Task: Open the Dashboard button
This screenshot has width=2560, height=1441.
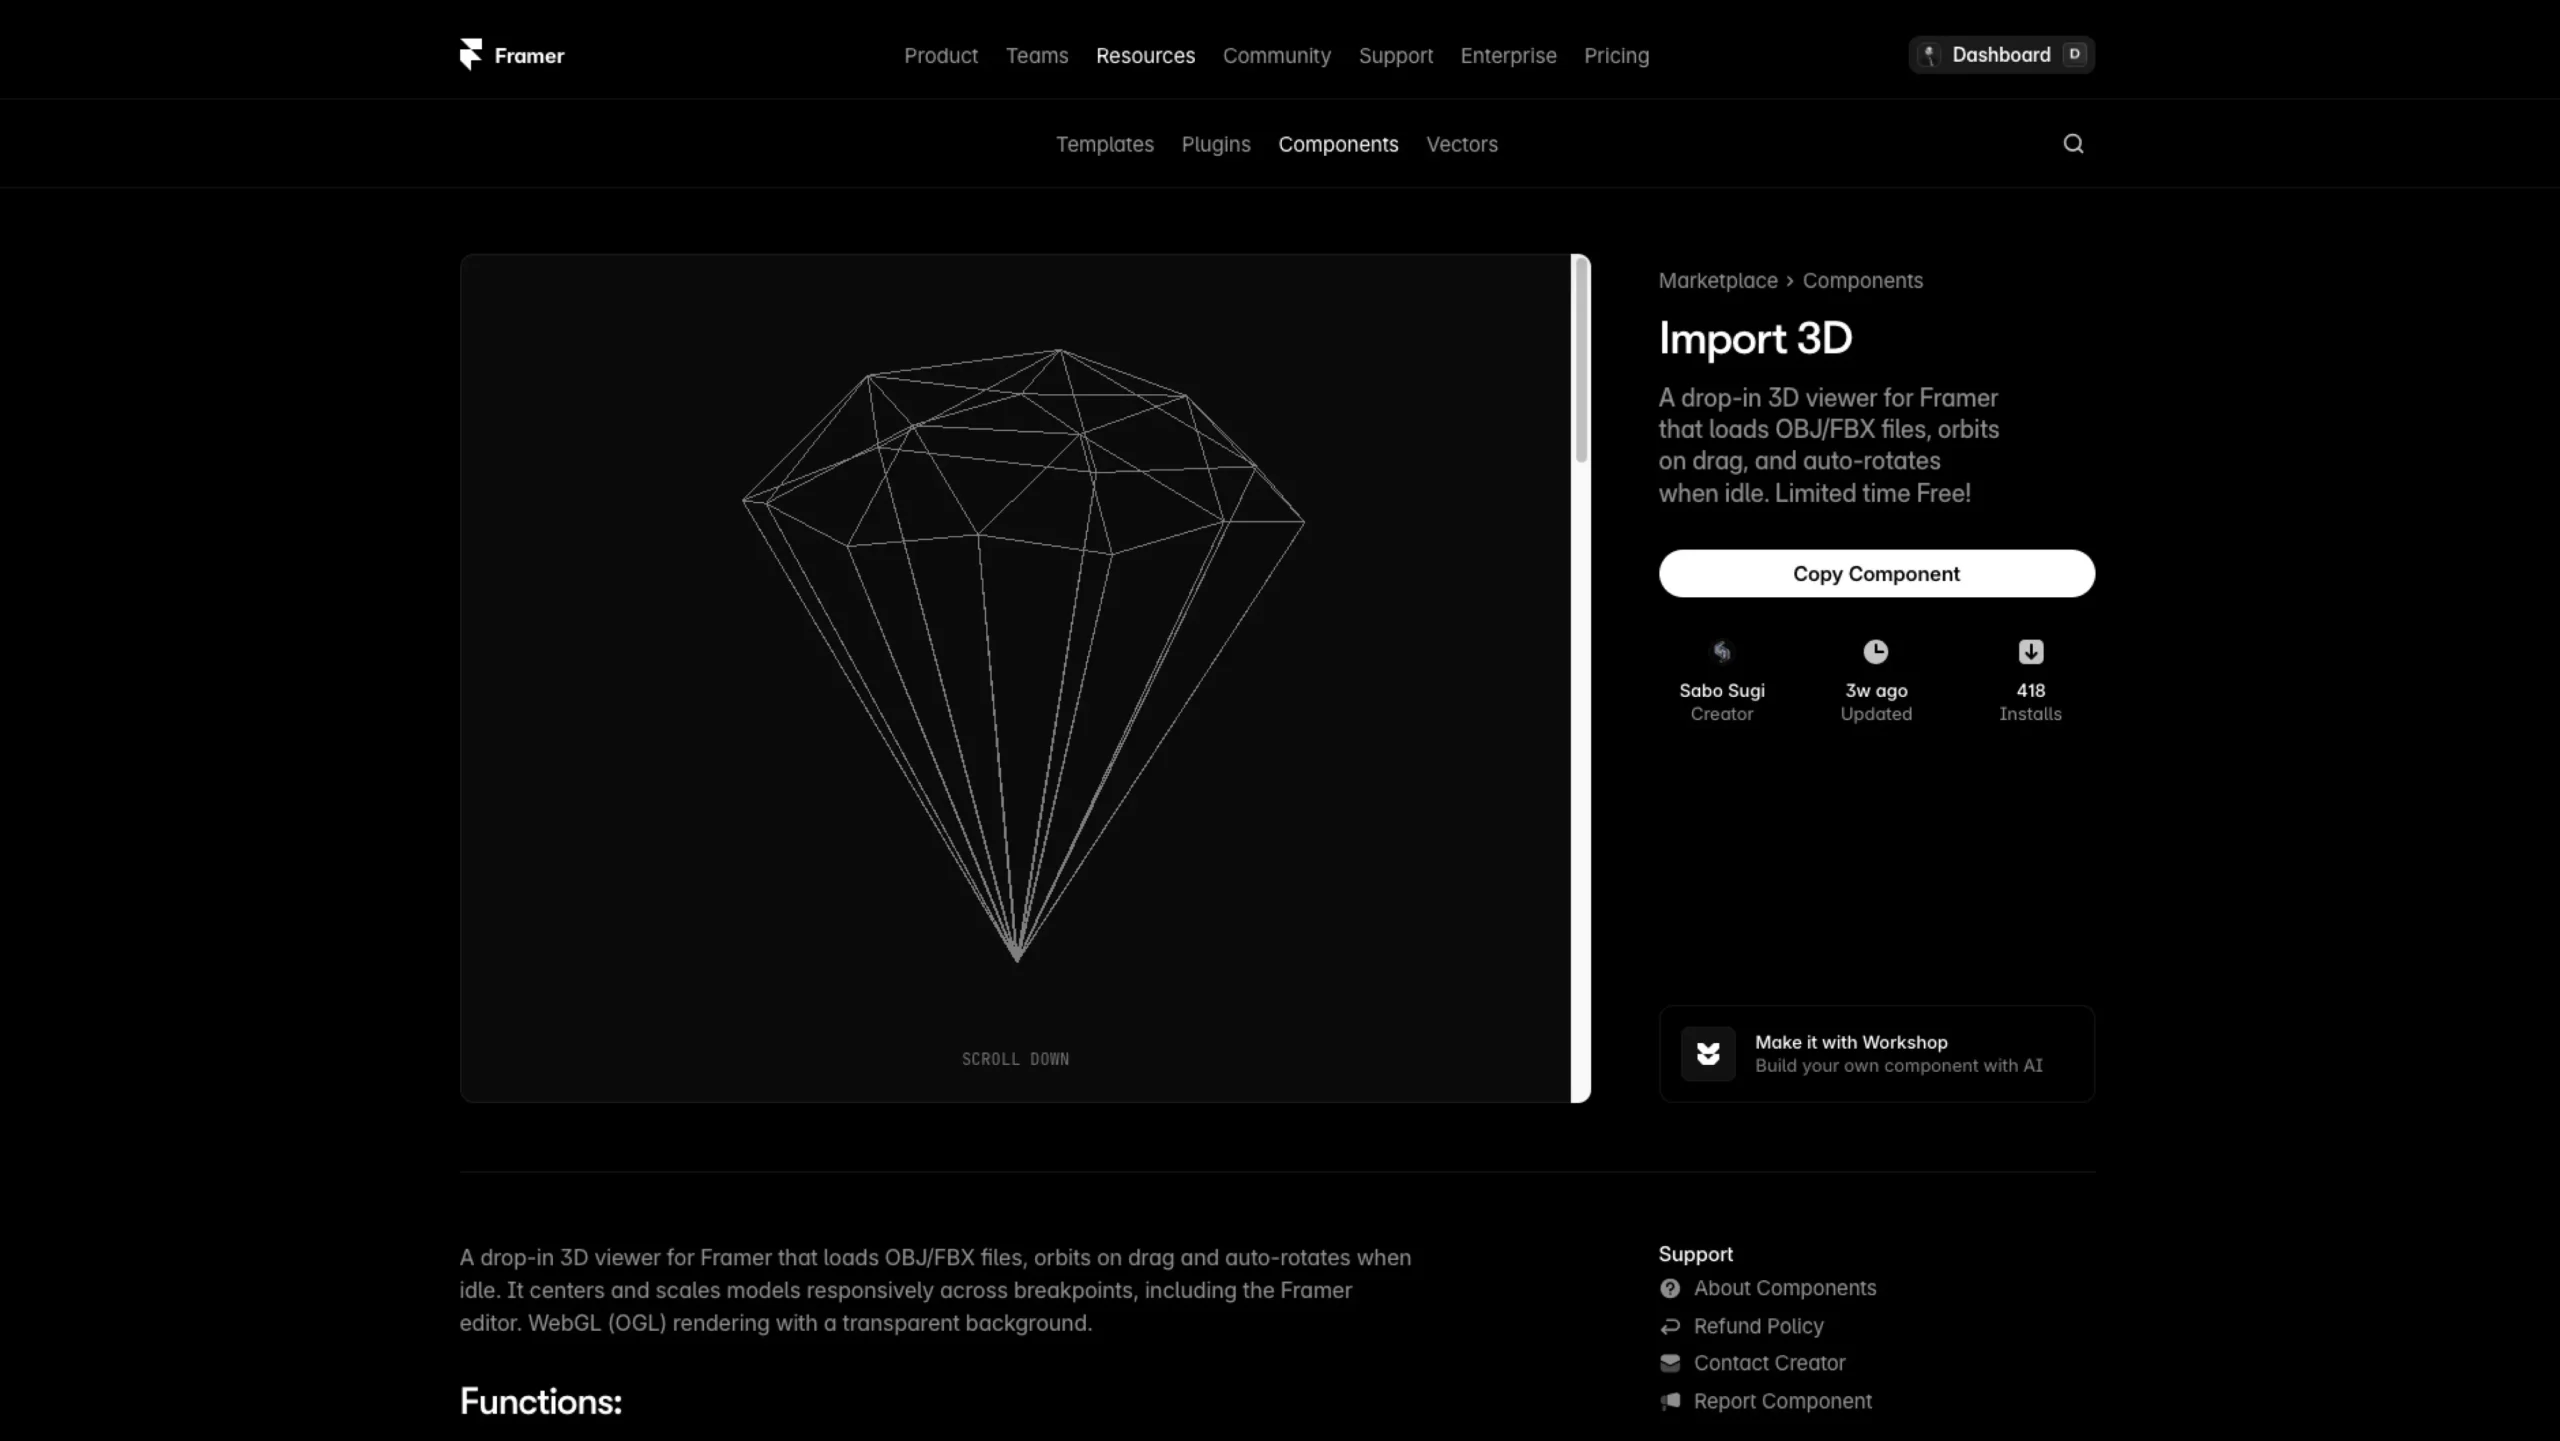Action: (x=2000, y=54)
